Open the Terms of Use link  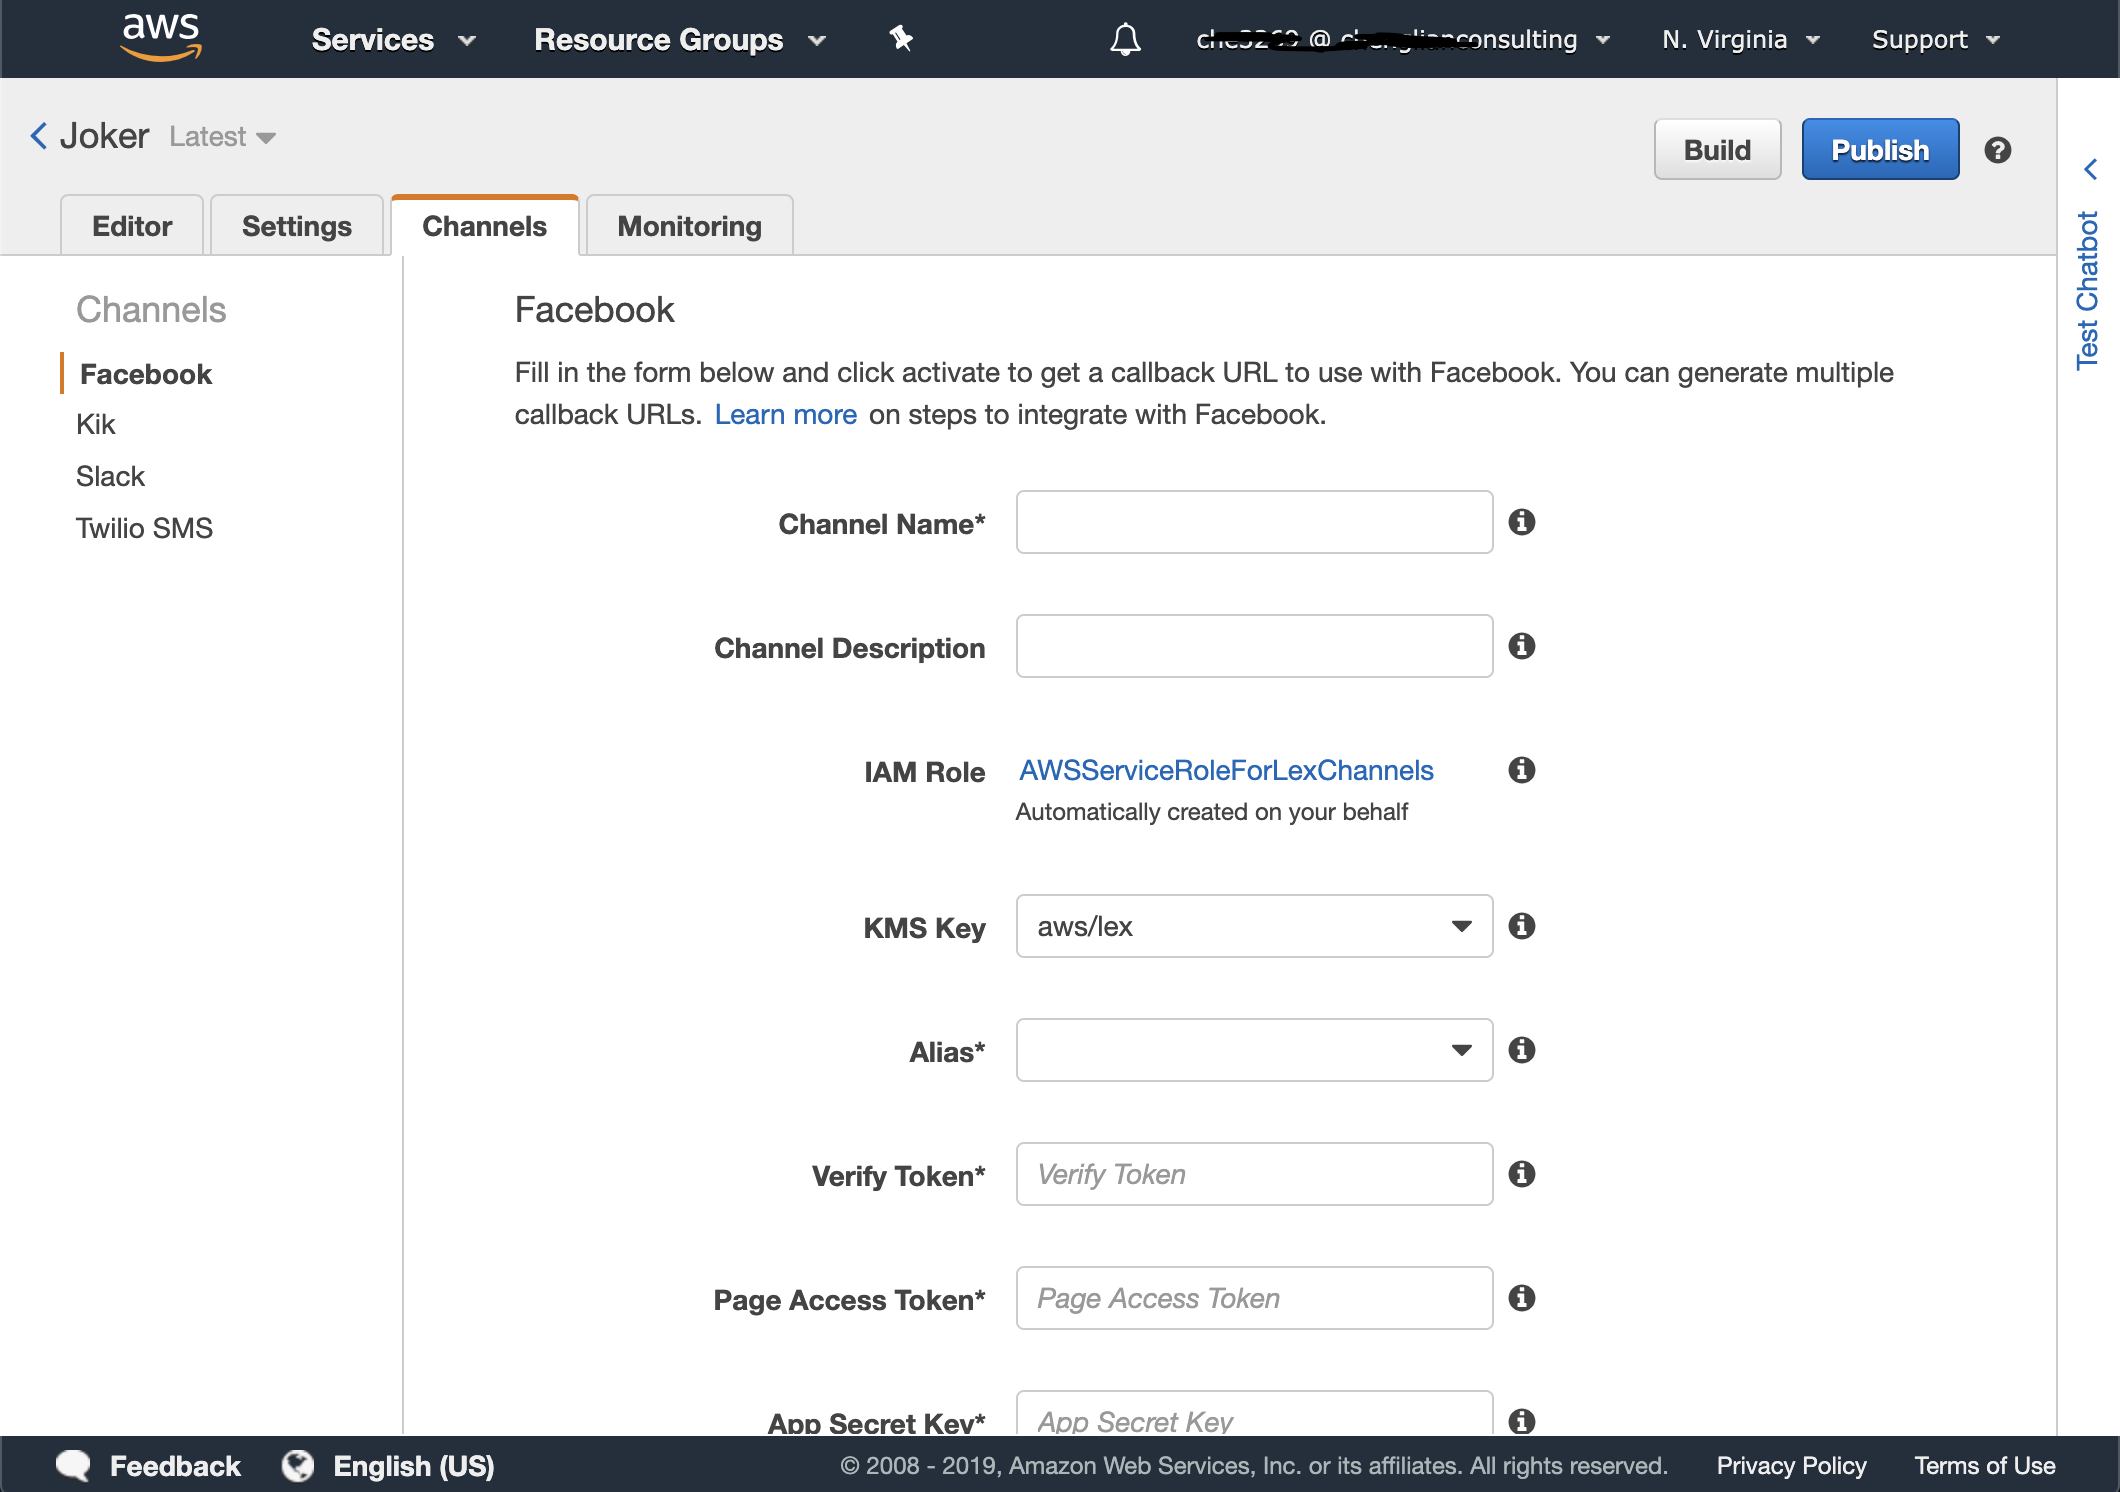tap(1984, 1465)
